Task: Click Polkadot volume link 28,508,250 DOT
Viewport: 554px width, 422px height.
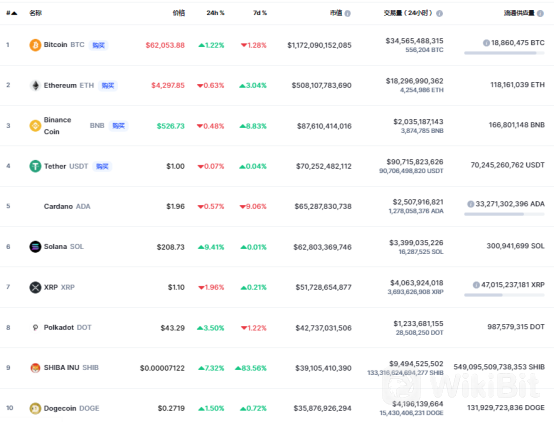Action: click(419, 333)
